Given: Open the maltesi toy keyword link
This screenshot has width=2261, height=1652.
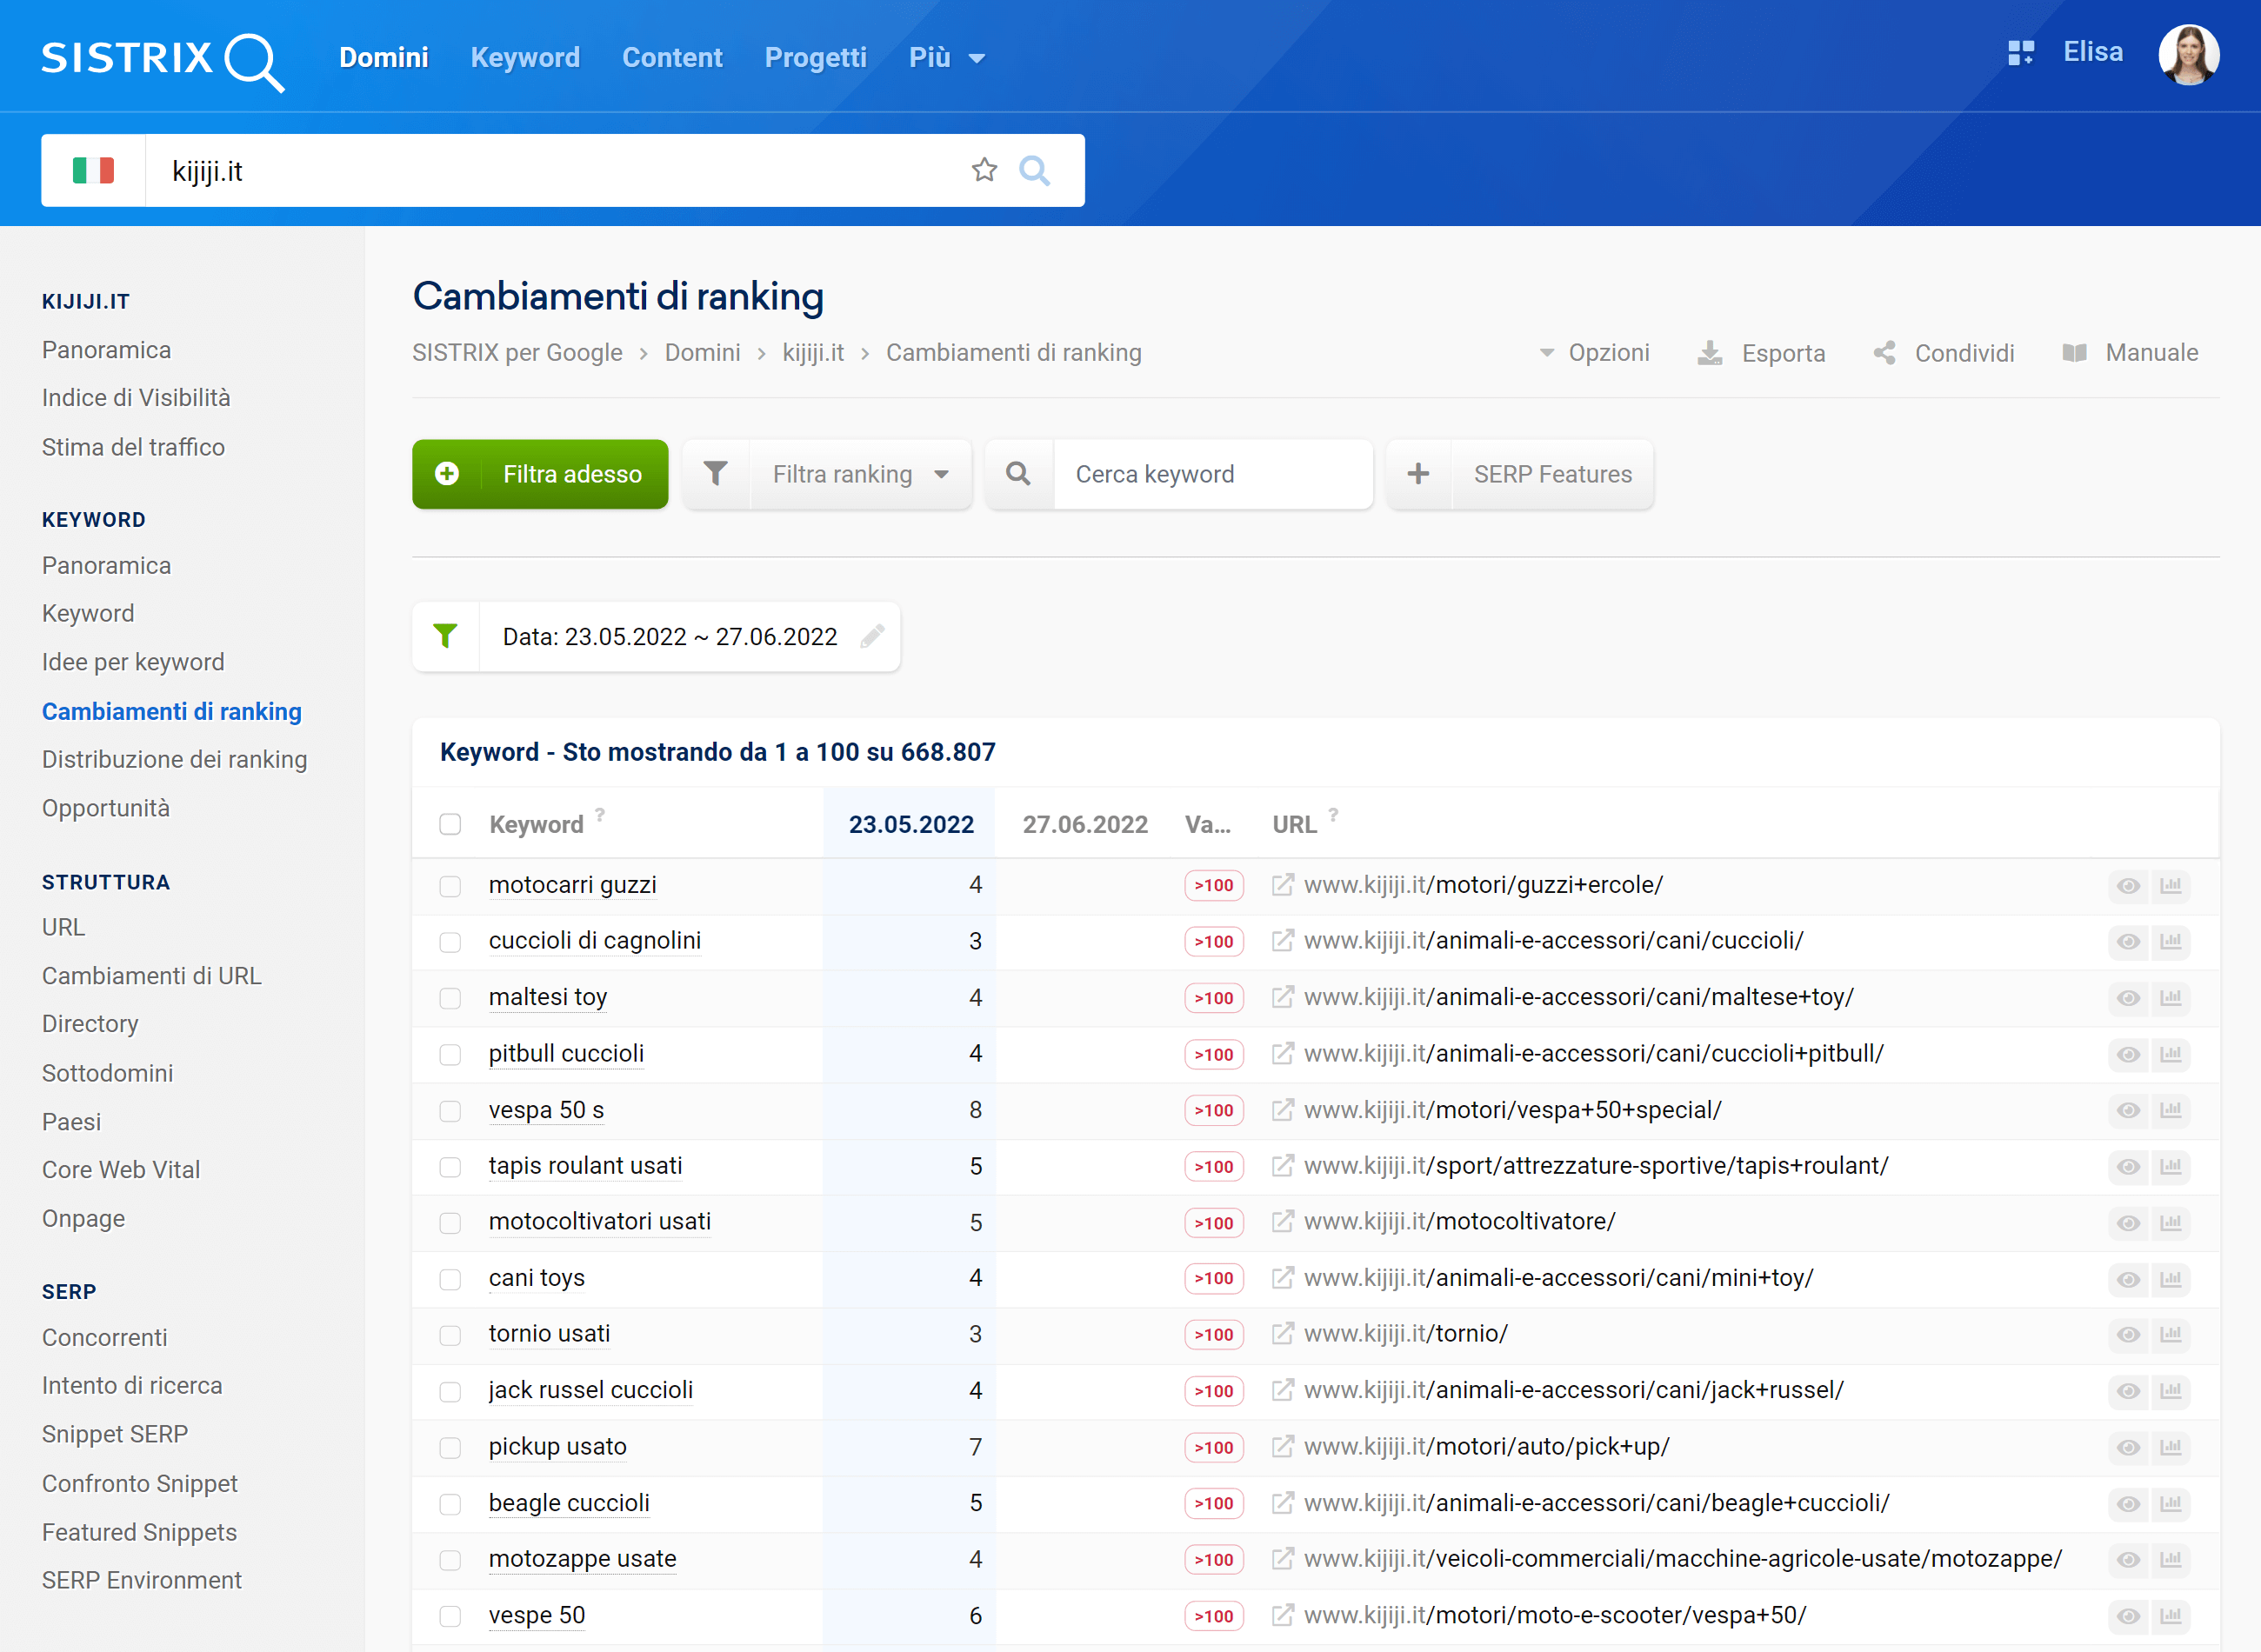Looking at the screenshot, I should 548,998.
